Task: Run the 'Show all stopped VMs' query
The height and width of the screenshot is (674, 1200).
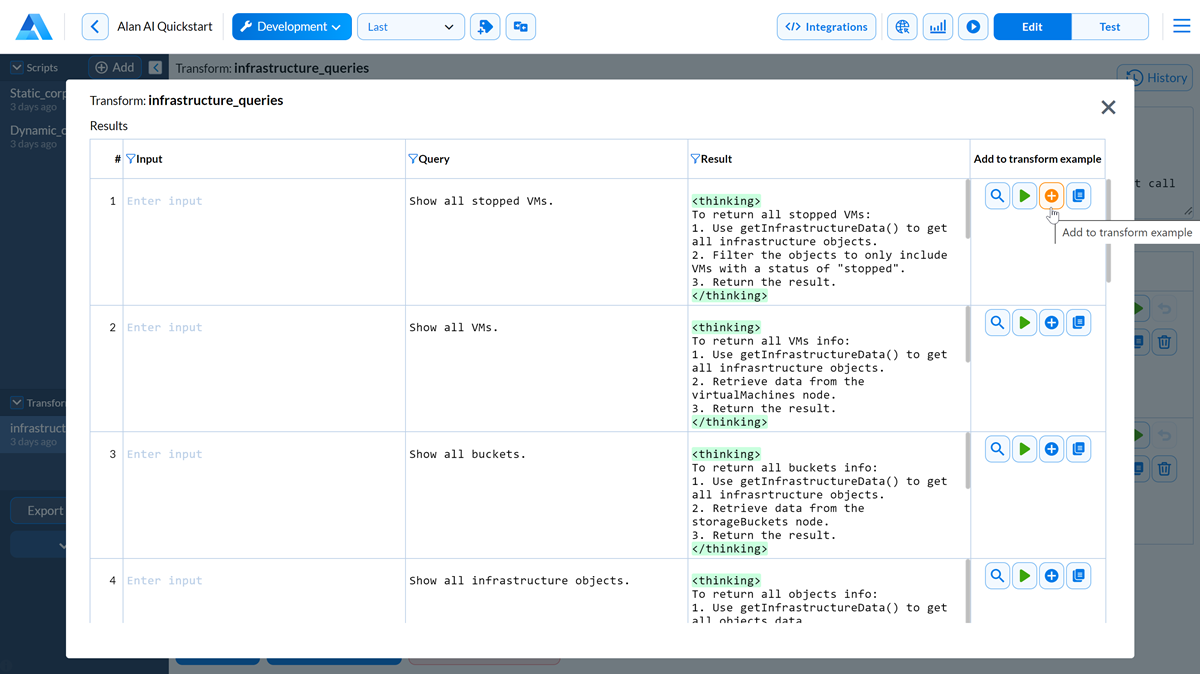Action: (1024, 196)
